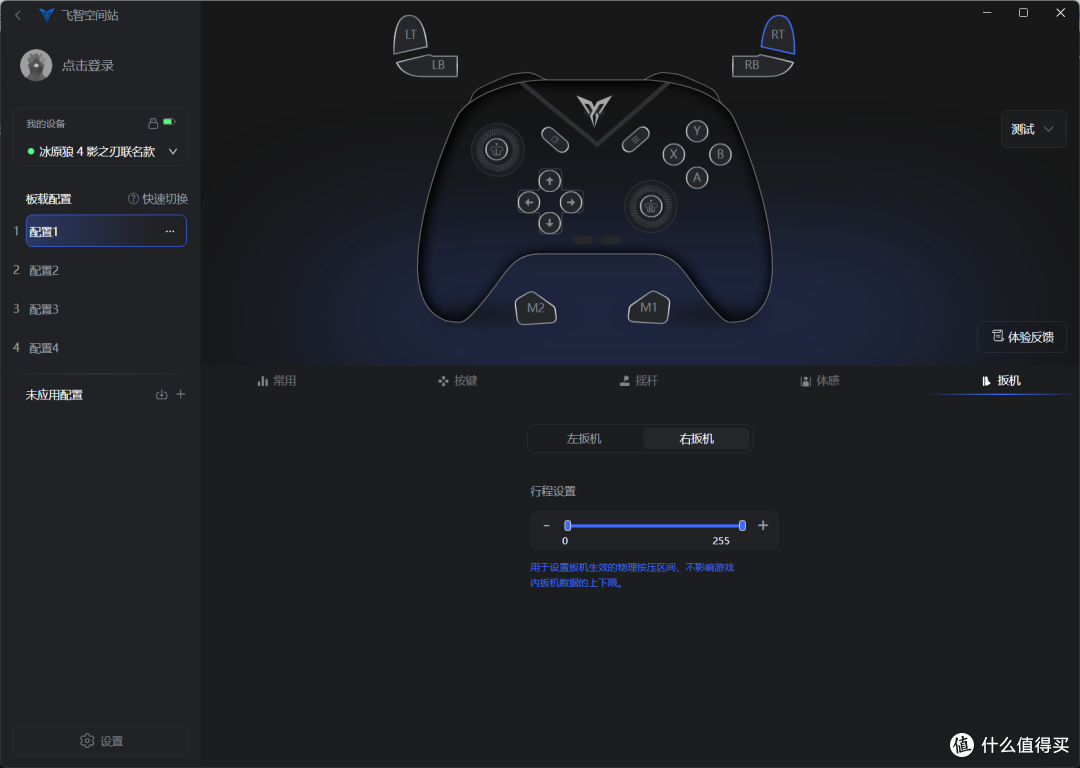The image size is (1080, 768).
Task: Click the LT trigger on the controller diagram
Action: point(411,34)
